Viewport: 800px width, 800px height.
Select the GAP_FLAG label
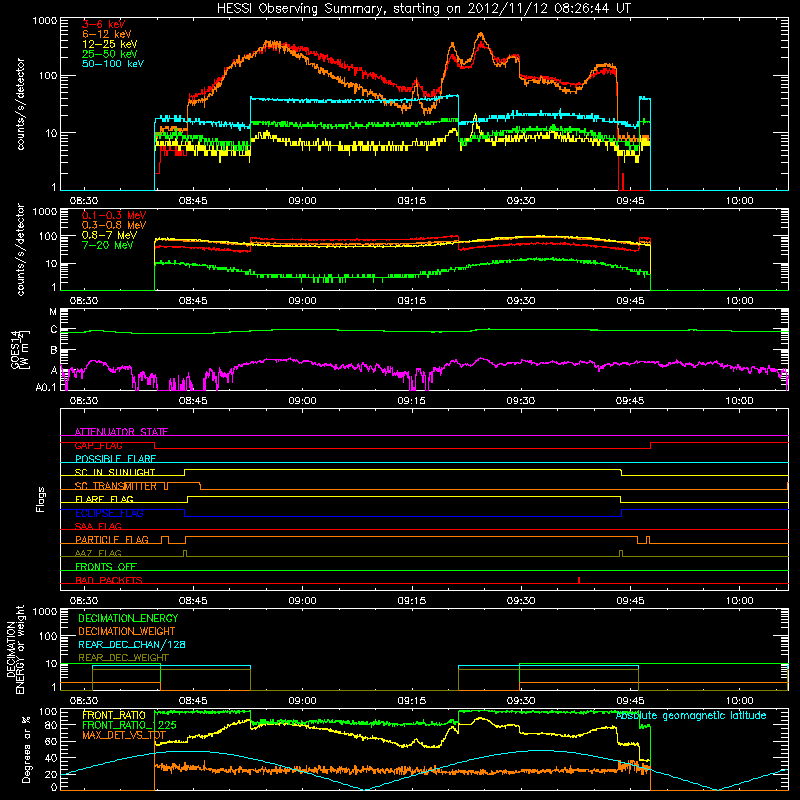click(x=98, y=445)
